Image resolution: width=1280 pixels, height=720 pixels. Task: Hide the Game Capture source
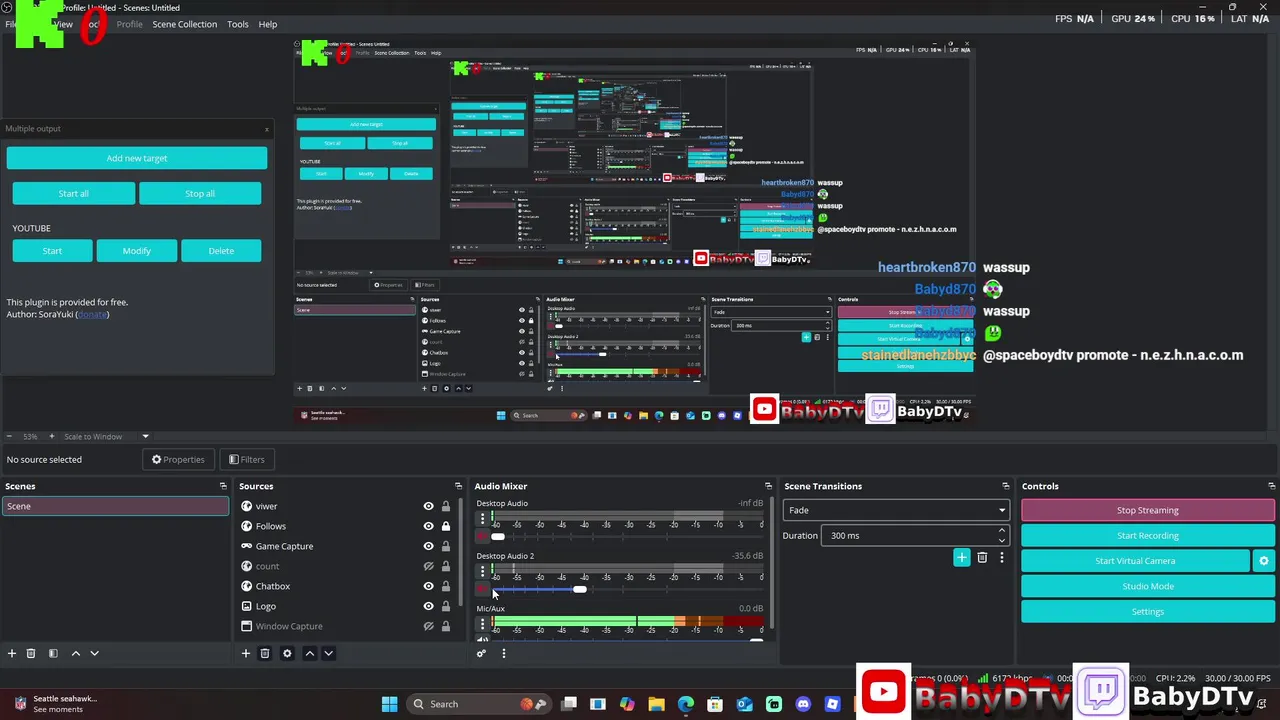point(428,546)
